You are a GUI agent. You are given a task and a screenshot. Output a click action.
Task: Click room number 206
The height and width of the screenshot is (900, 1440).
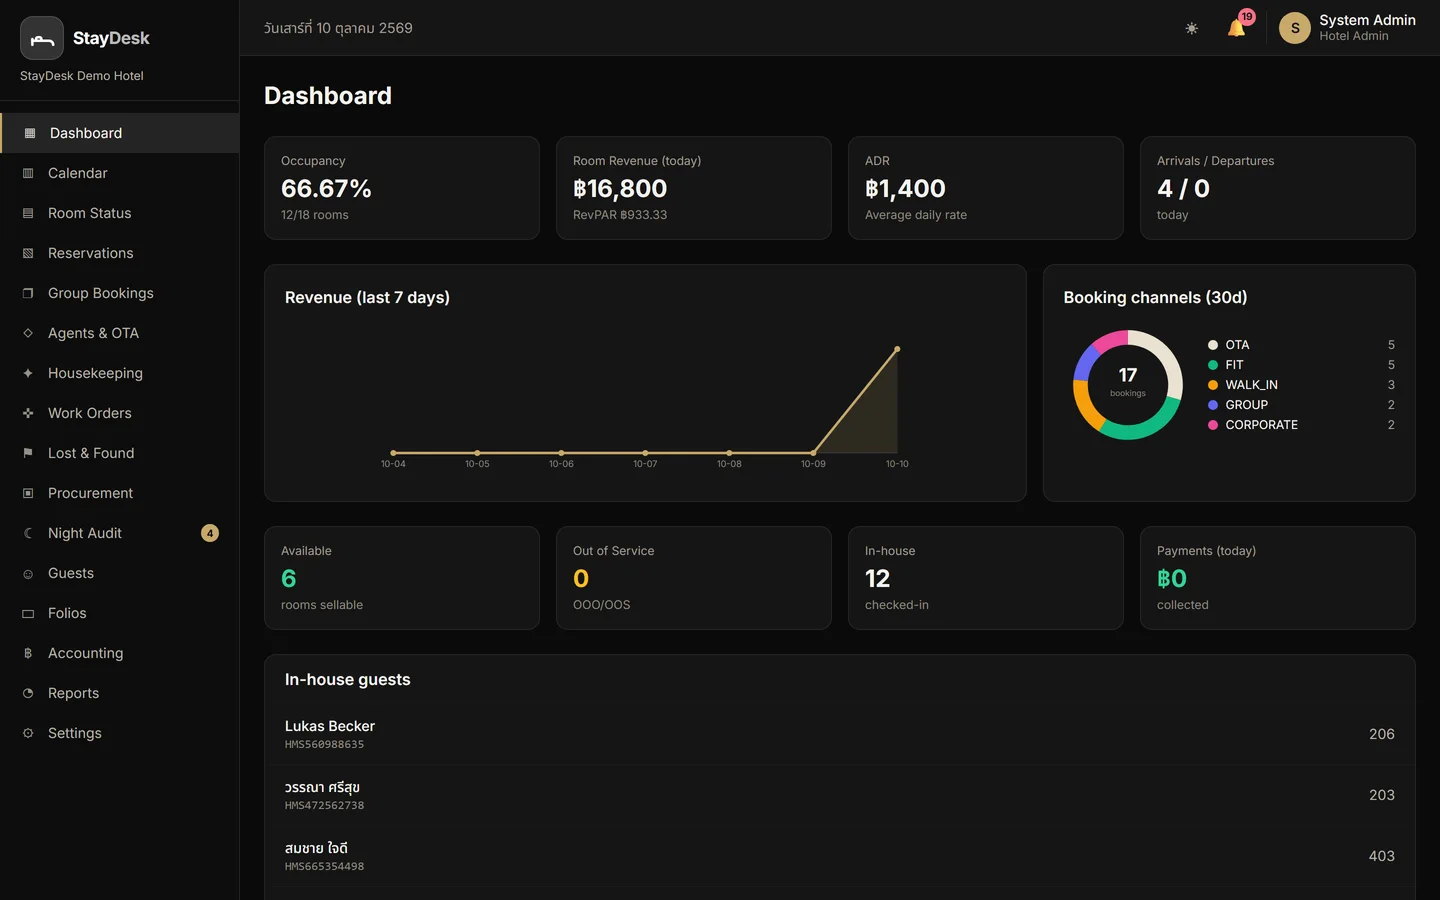1382,734
